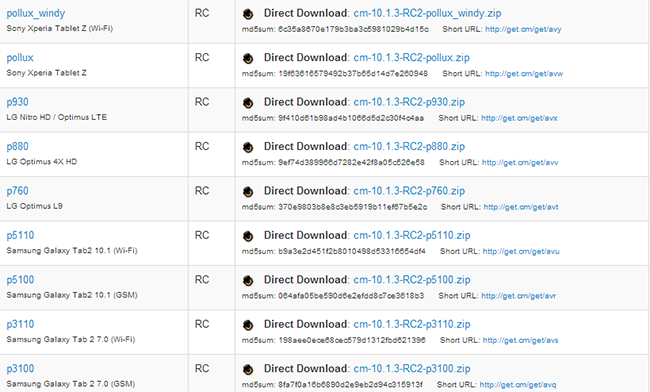Click the LG Nitro HD / Optimus LTE description
This screenshot has width=650, height=392.
point(57,117)
